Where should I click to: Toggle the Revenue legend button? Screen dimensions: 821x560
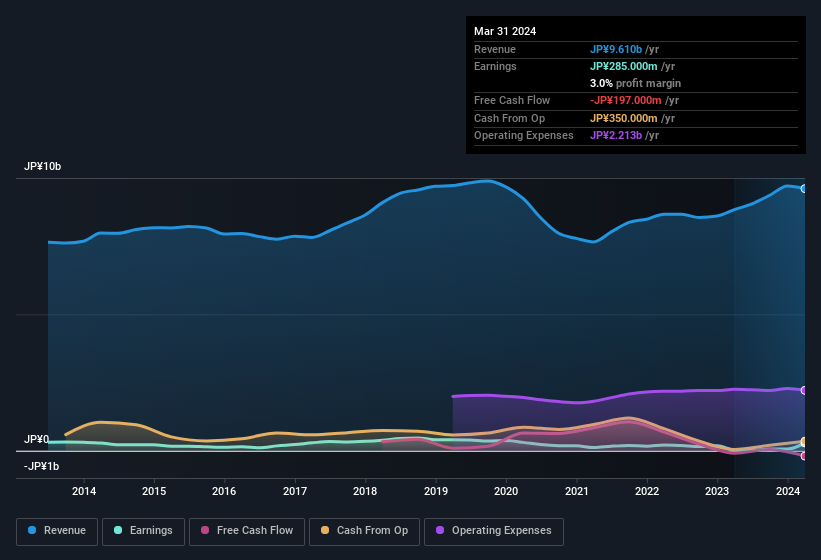coord(57,531)
